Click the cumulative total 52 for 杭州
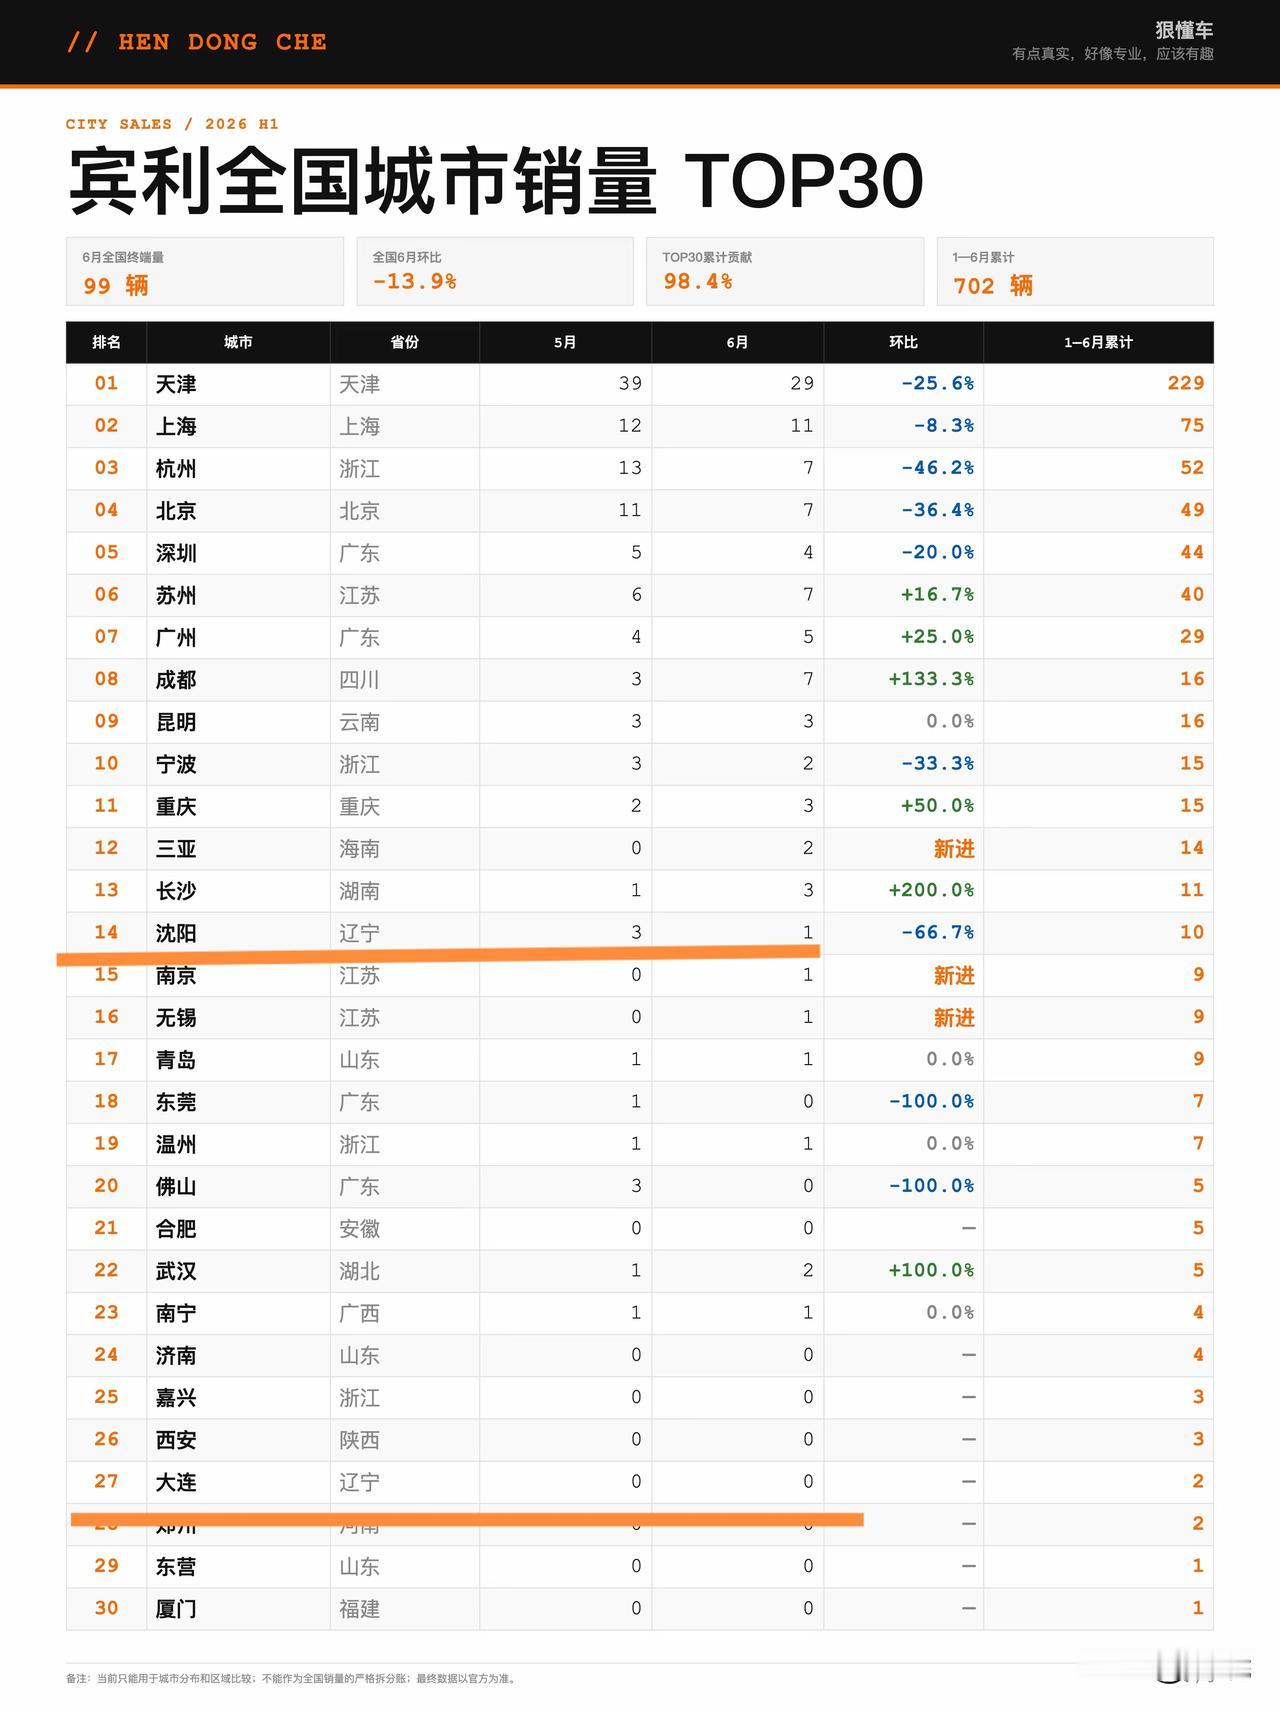 point(1192,467)
